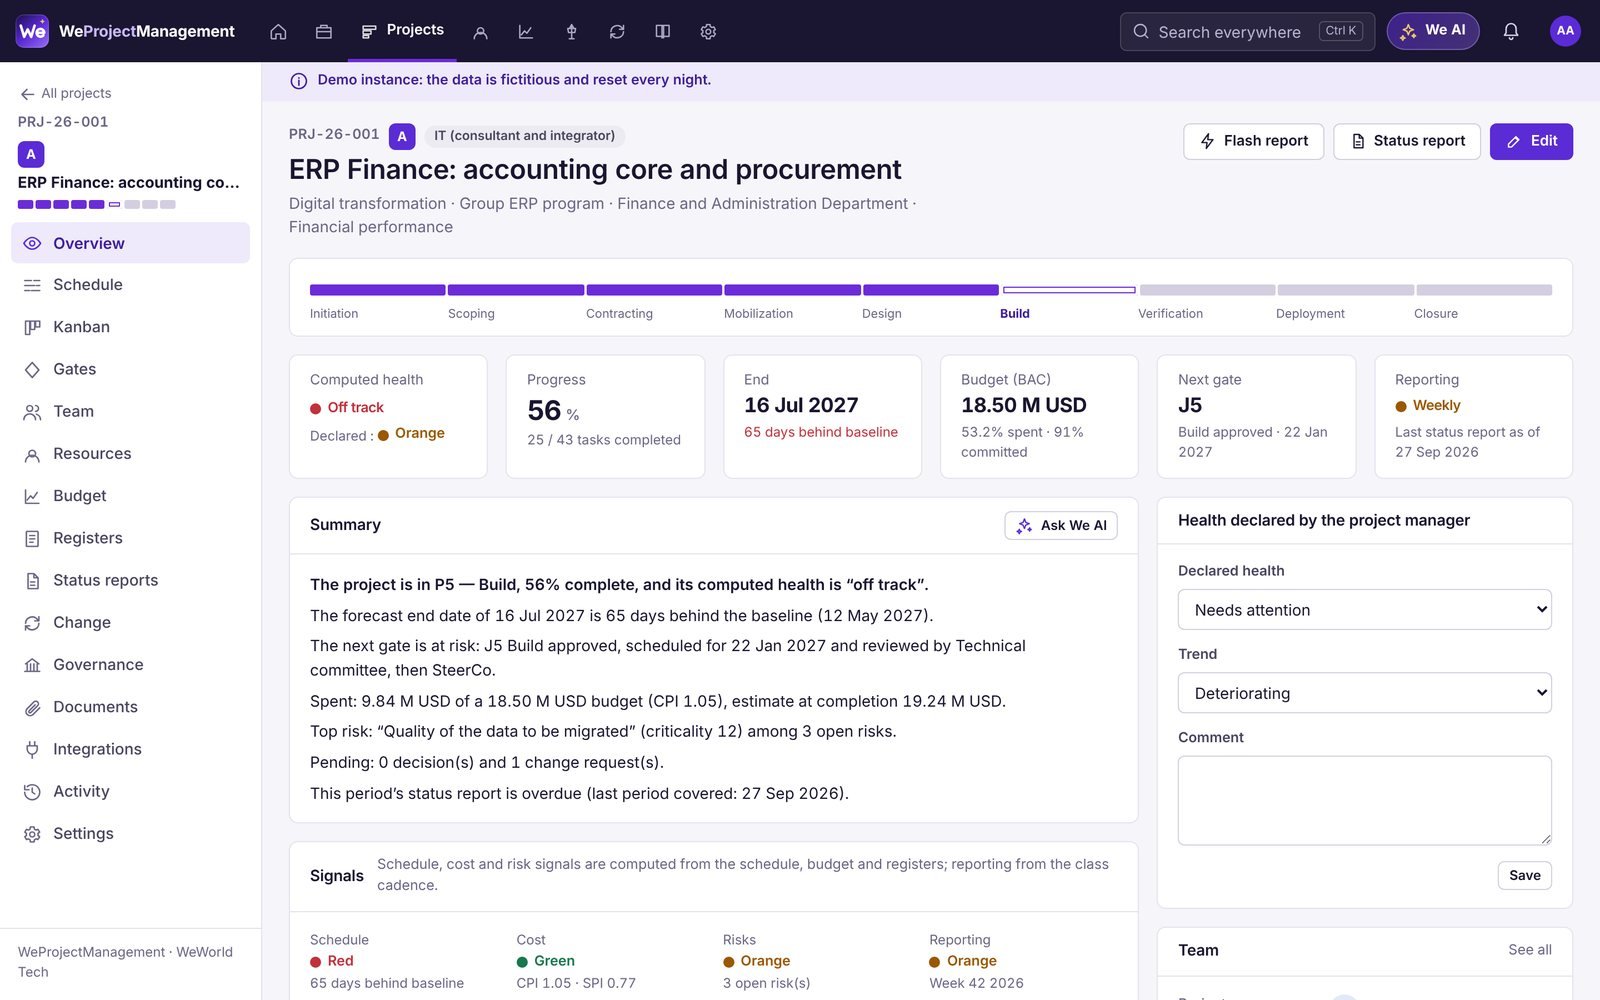Switch to the Projects tab
Screen dimensions: 1600x1000
[x=403, y=31]
